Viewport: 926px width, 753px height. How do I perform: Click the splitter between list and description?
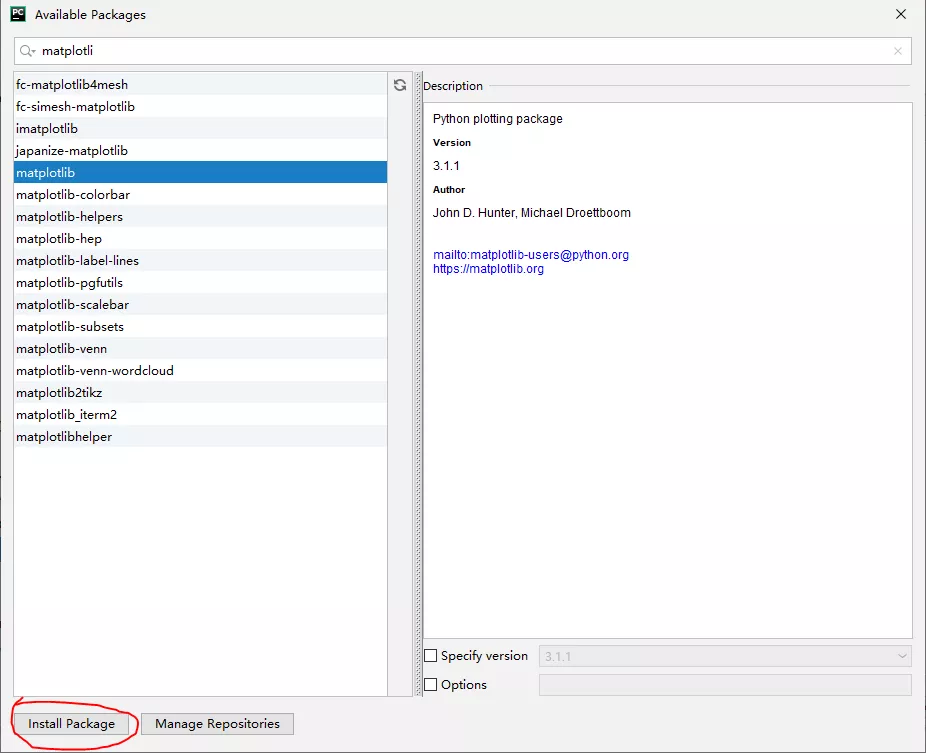point(418,384)
